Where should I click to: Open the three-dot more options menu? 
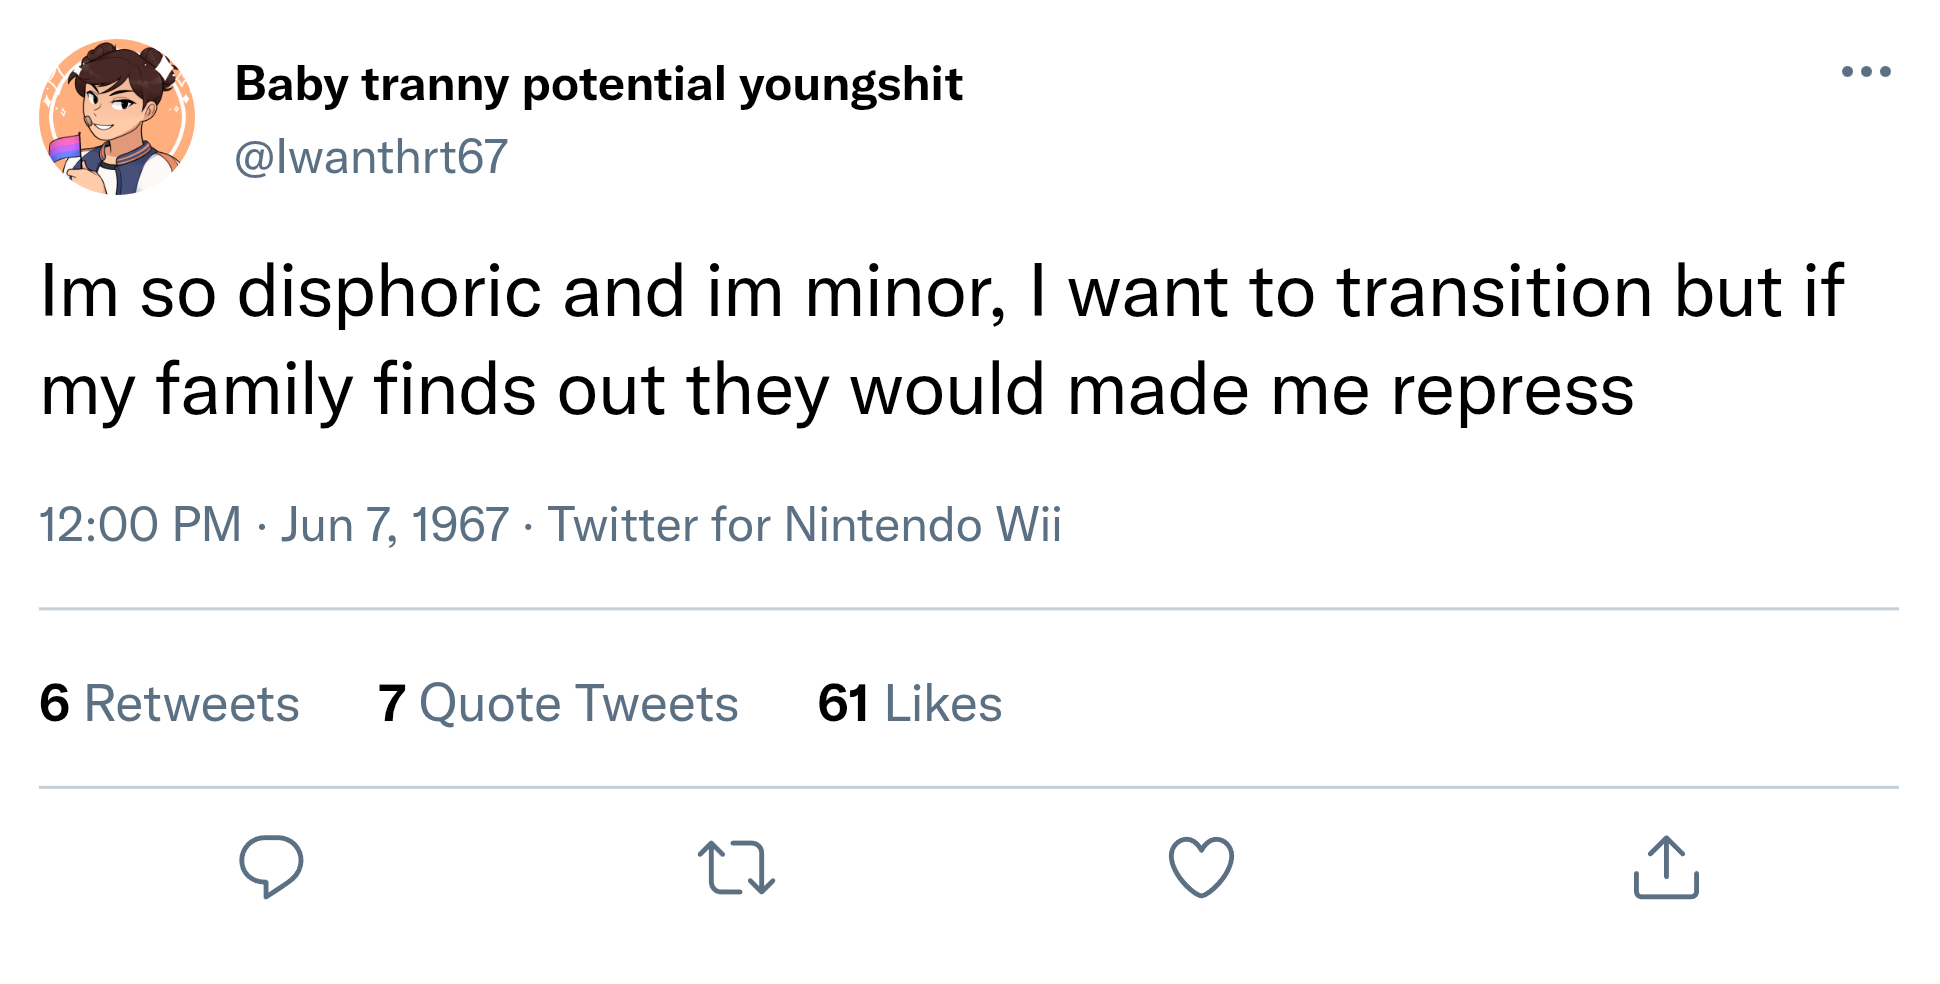pos(1866,72)
